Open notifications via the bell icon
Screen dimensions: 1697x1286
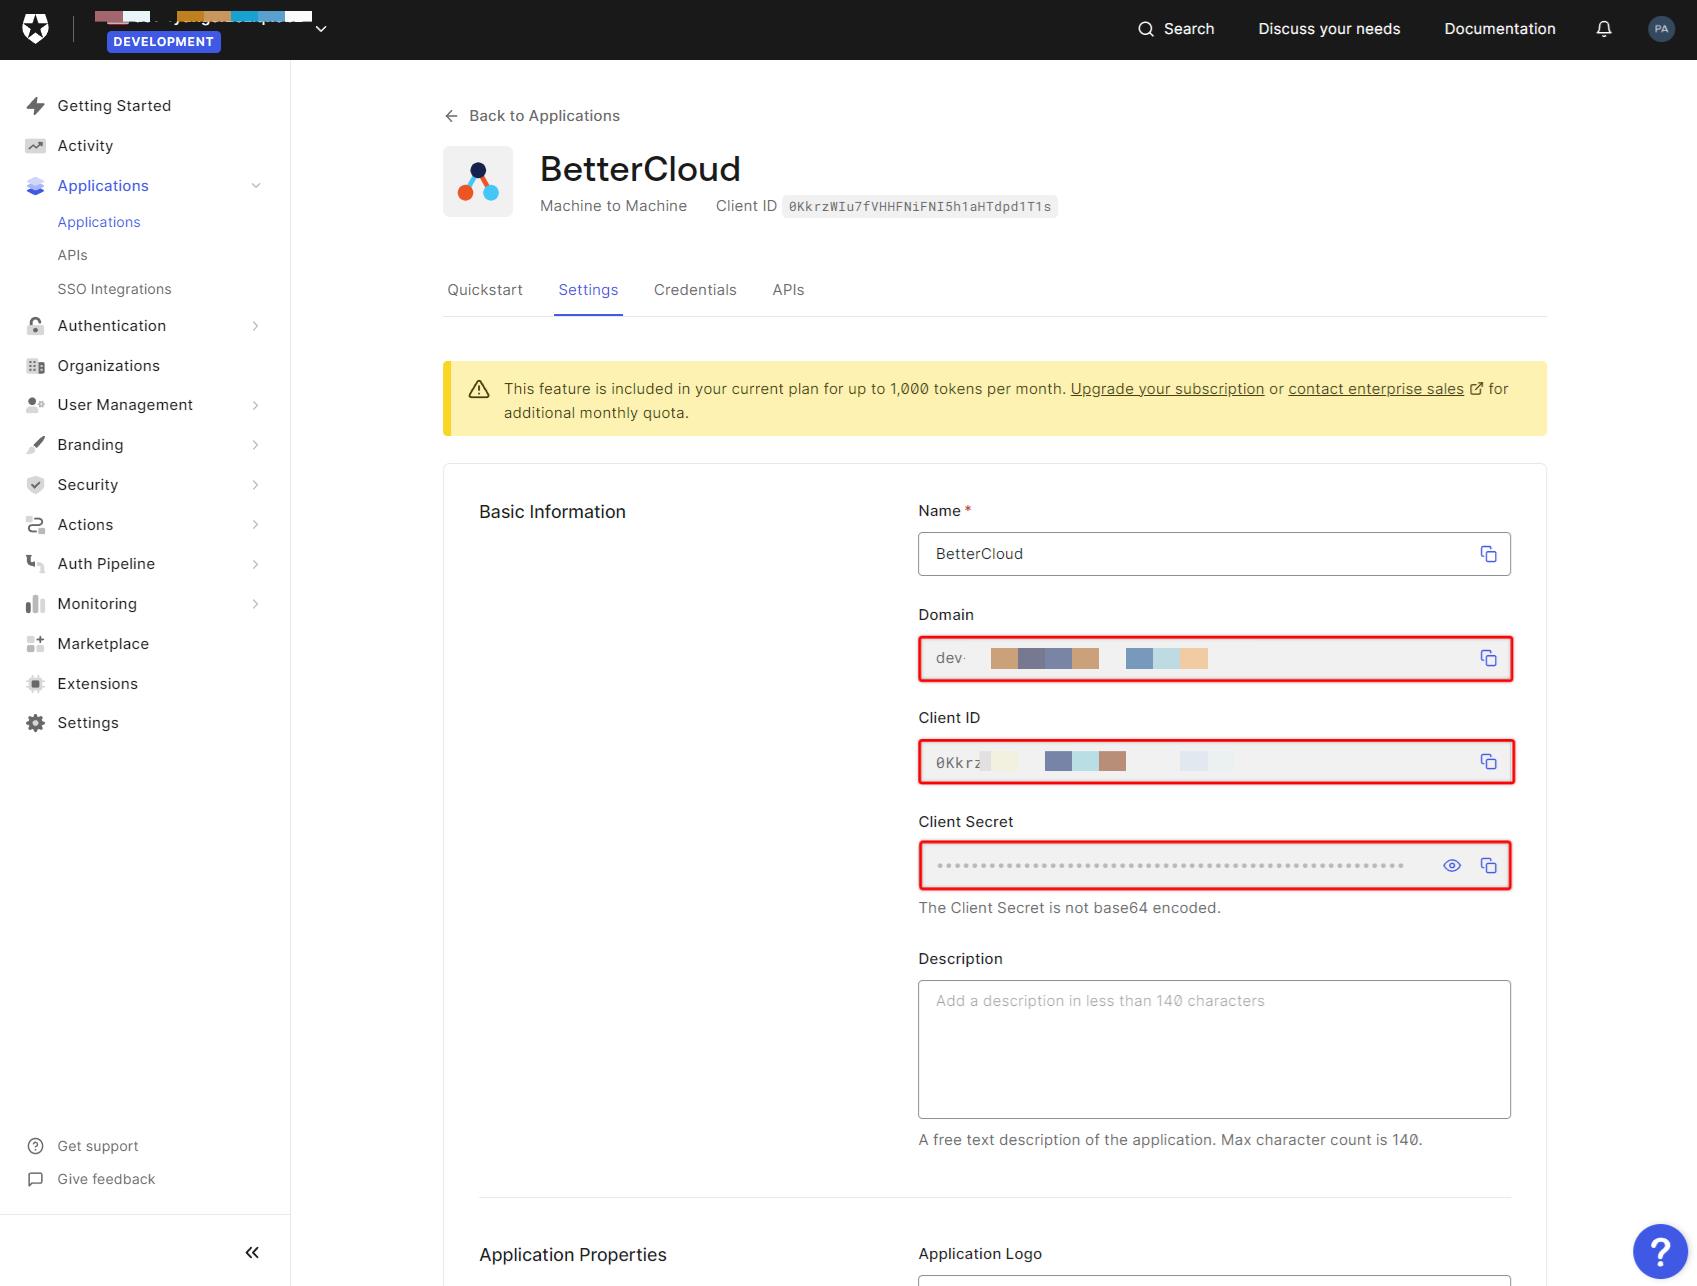pyautogui.click(x=1604, y=29)
